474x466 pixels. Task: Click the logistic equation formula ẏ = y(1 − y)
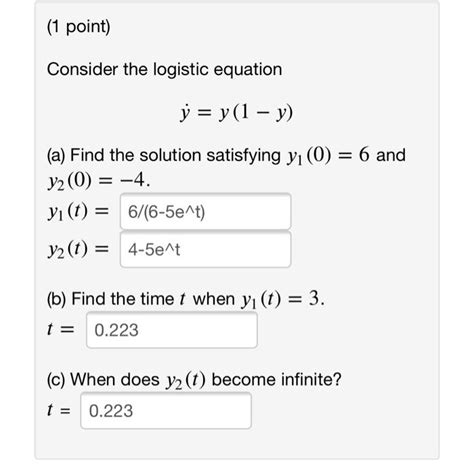coord(236,113)
